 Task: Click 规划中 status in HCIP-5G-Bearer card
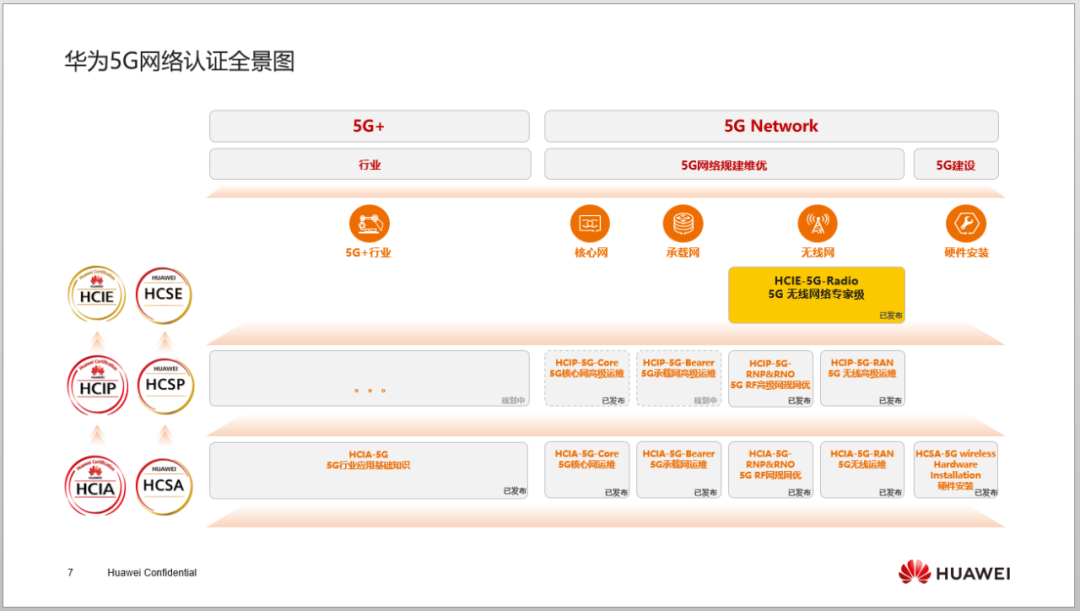705,400
